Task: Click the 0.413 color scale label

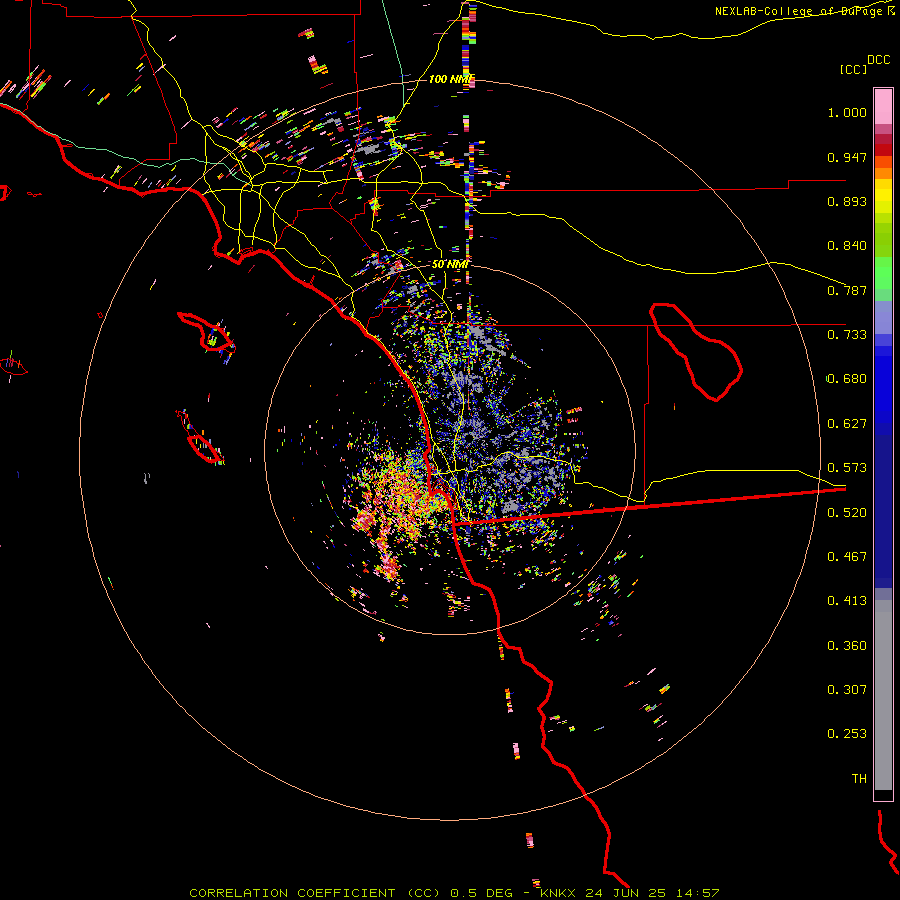Action: pos(847,601)
